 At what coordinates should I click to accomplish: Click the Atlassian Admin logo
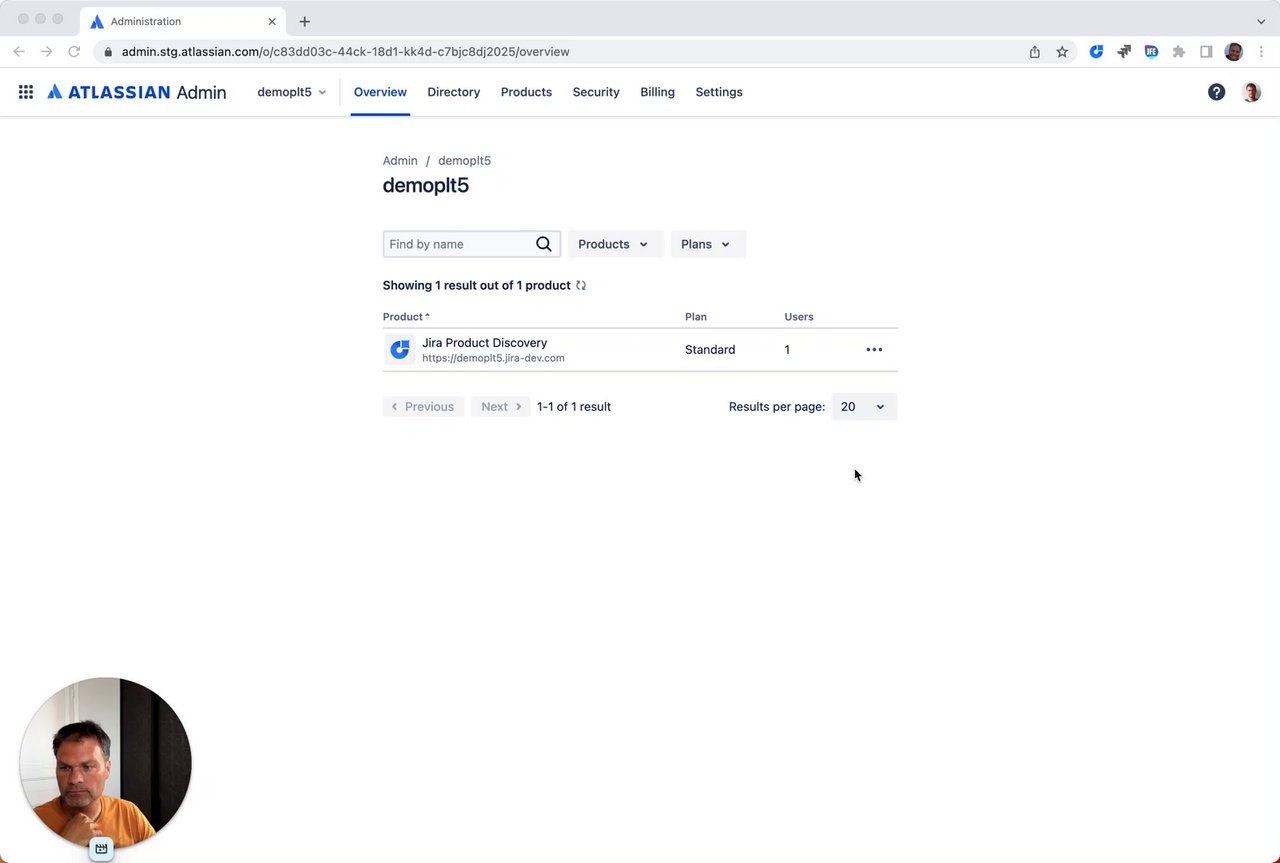click(x=137, y=92)
